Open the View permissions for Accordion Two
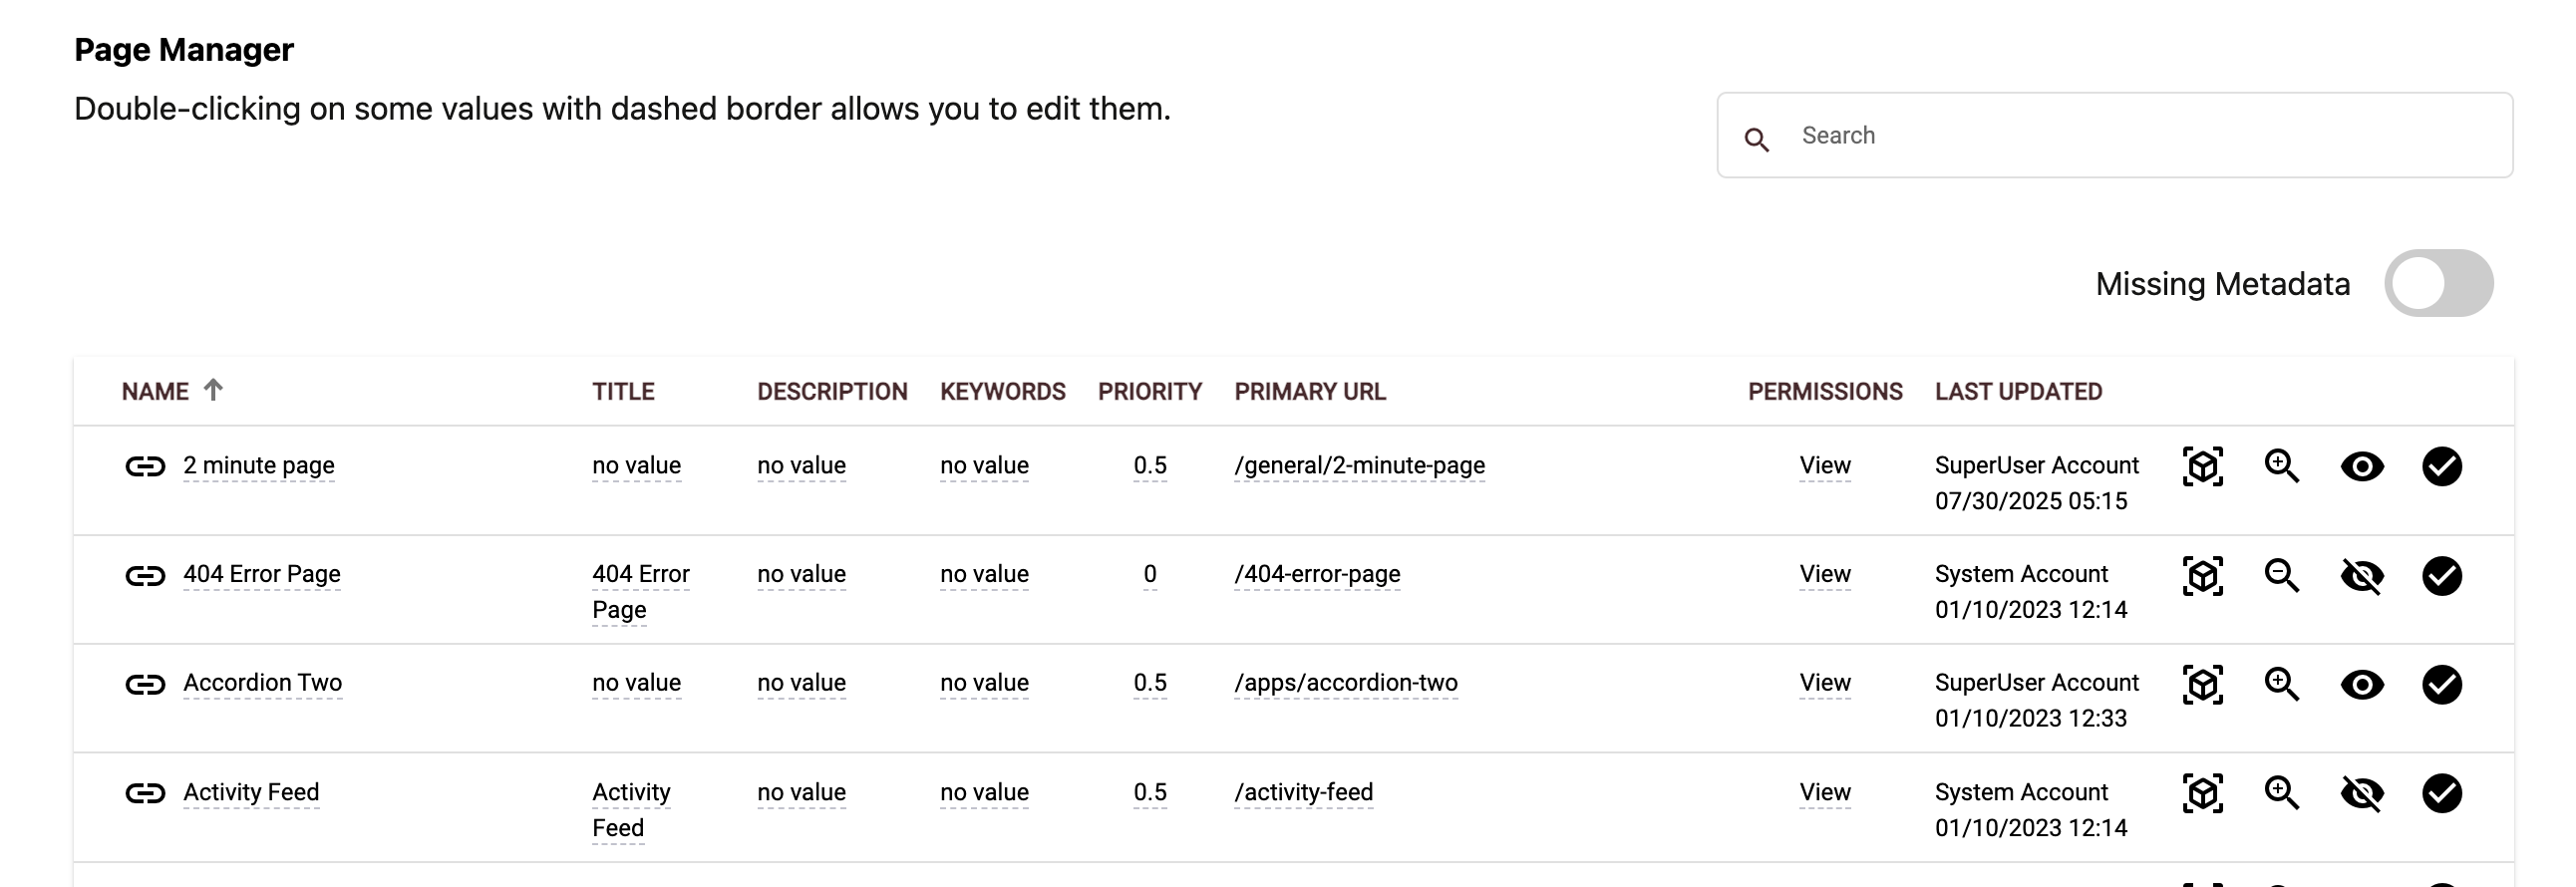2576x887 pixels. pyautogui.click(x=1824, y=683)
